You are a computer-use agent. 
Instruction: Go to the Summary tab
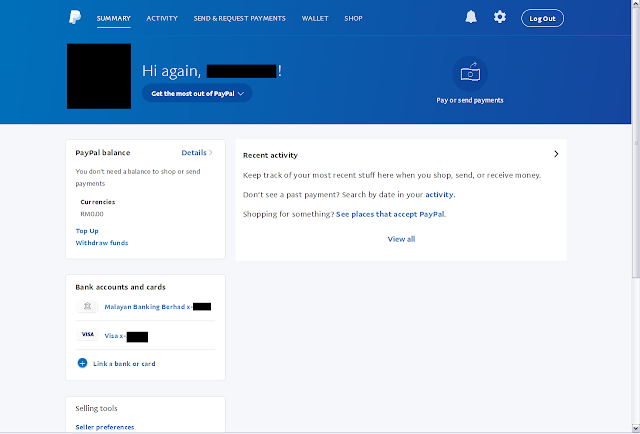(x=113, y=18)
